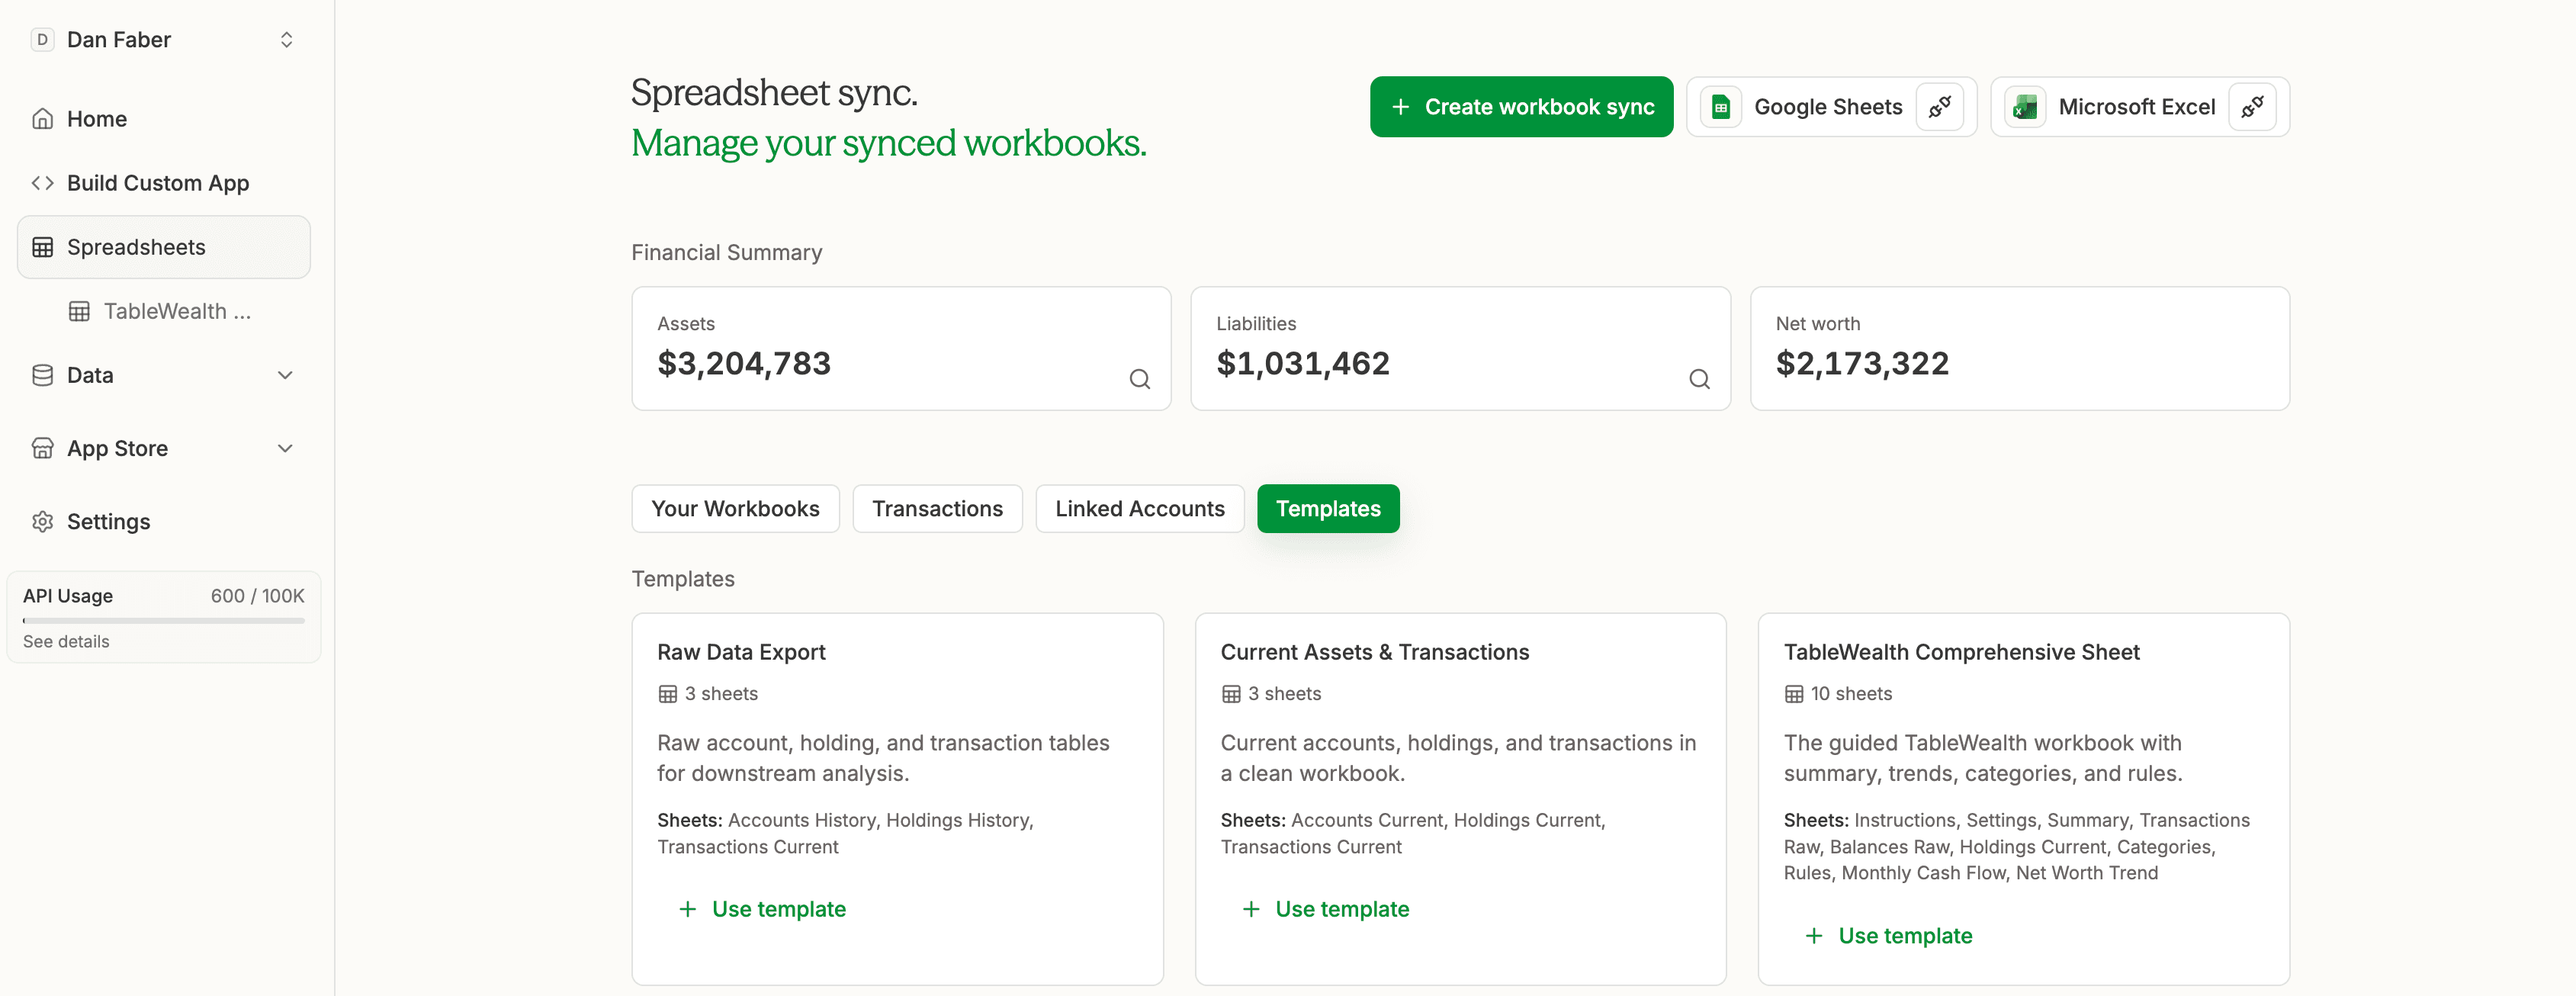Expand the Data section chevron
This screenshot has height=996, width=2576.
(285, 375)
